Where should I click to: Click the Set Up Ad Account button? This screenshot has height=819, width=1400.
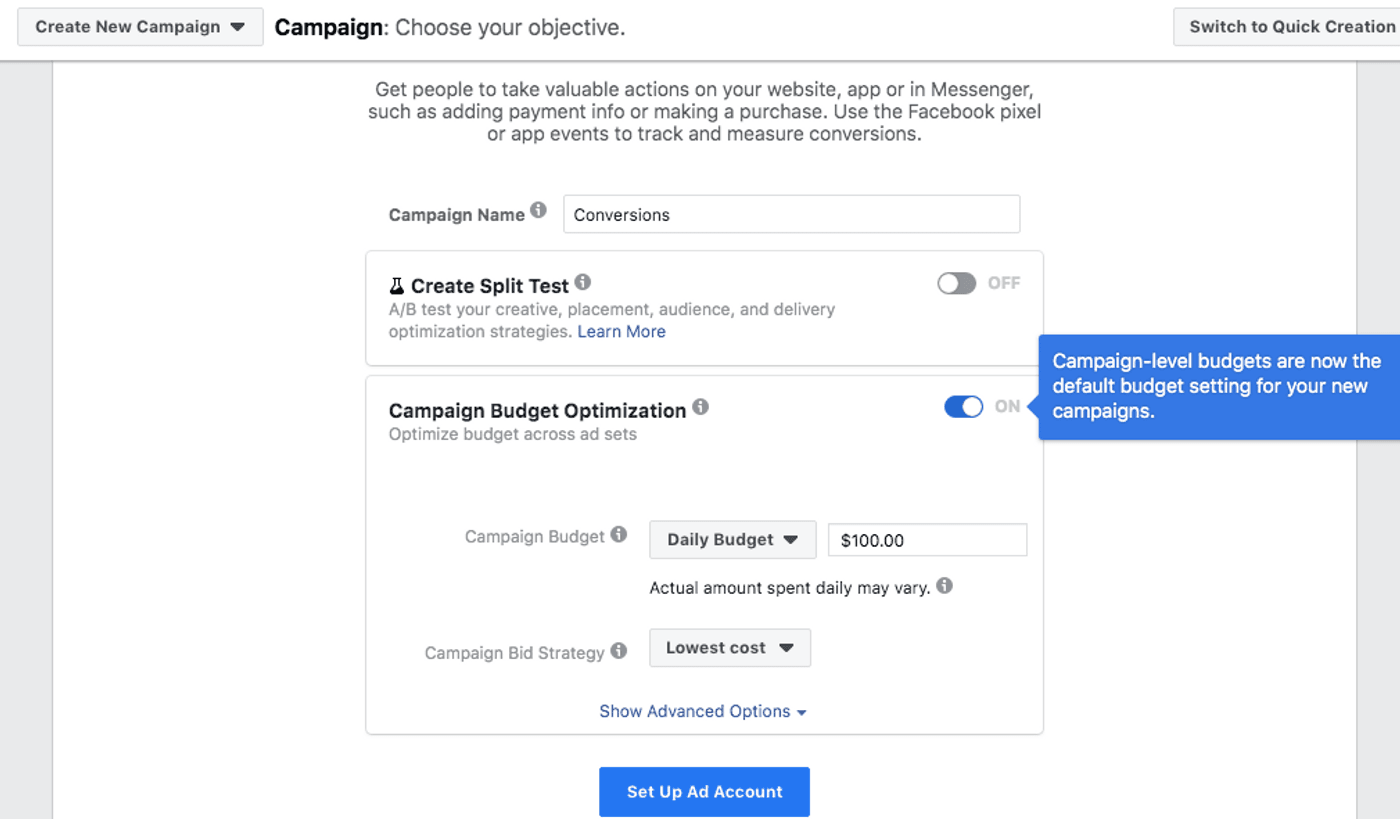(x=704, y=792)
